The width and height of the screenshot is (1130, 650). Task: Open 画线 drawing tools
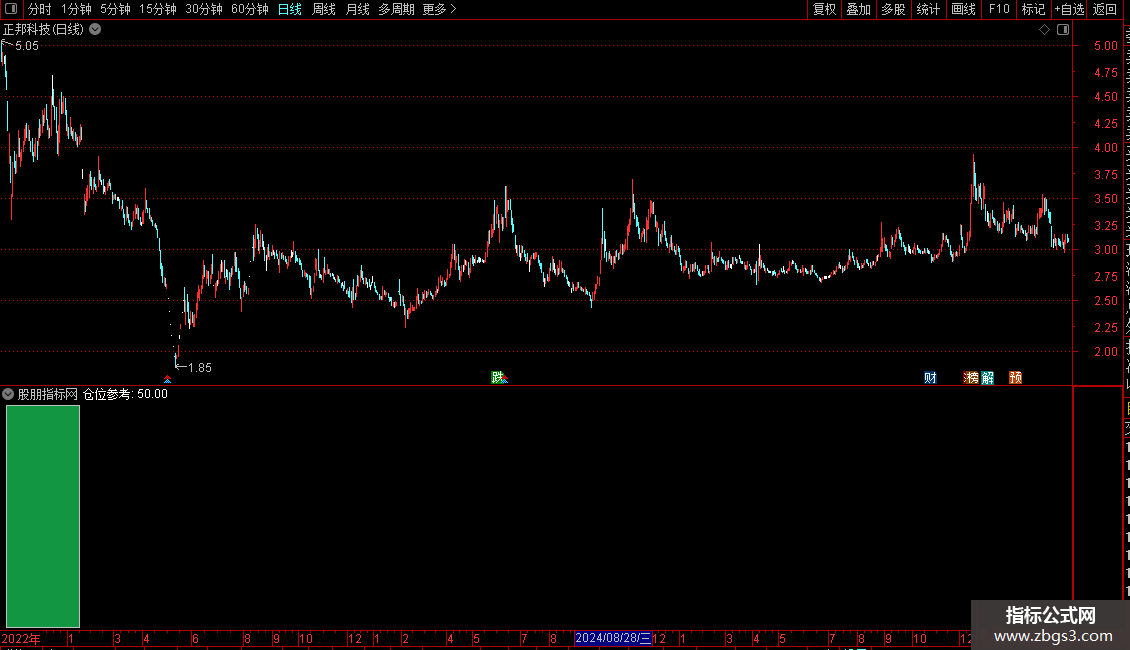point(963,9)
